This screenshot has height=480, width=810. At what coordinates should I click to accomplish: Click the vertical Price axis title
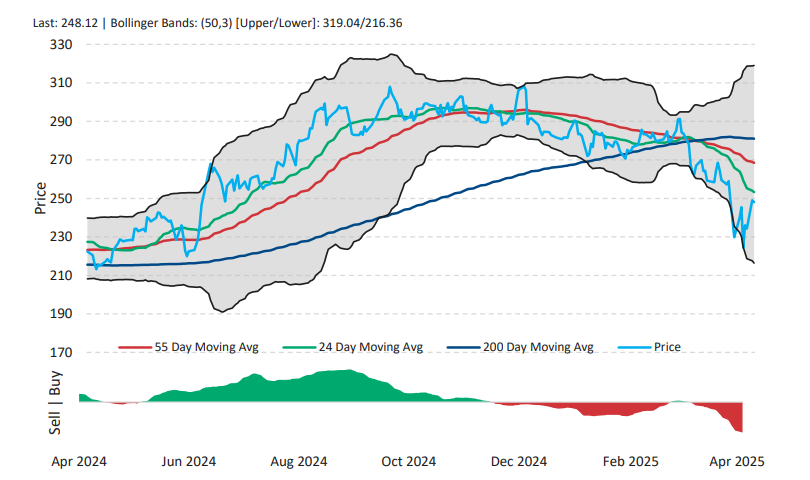pyautogui.click(x=40, y=198)
